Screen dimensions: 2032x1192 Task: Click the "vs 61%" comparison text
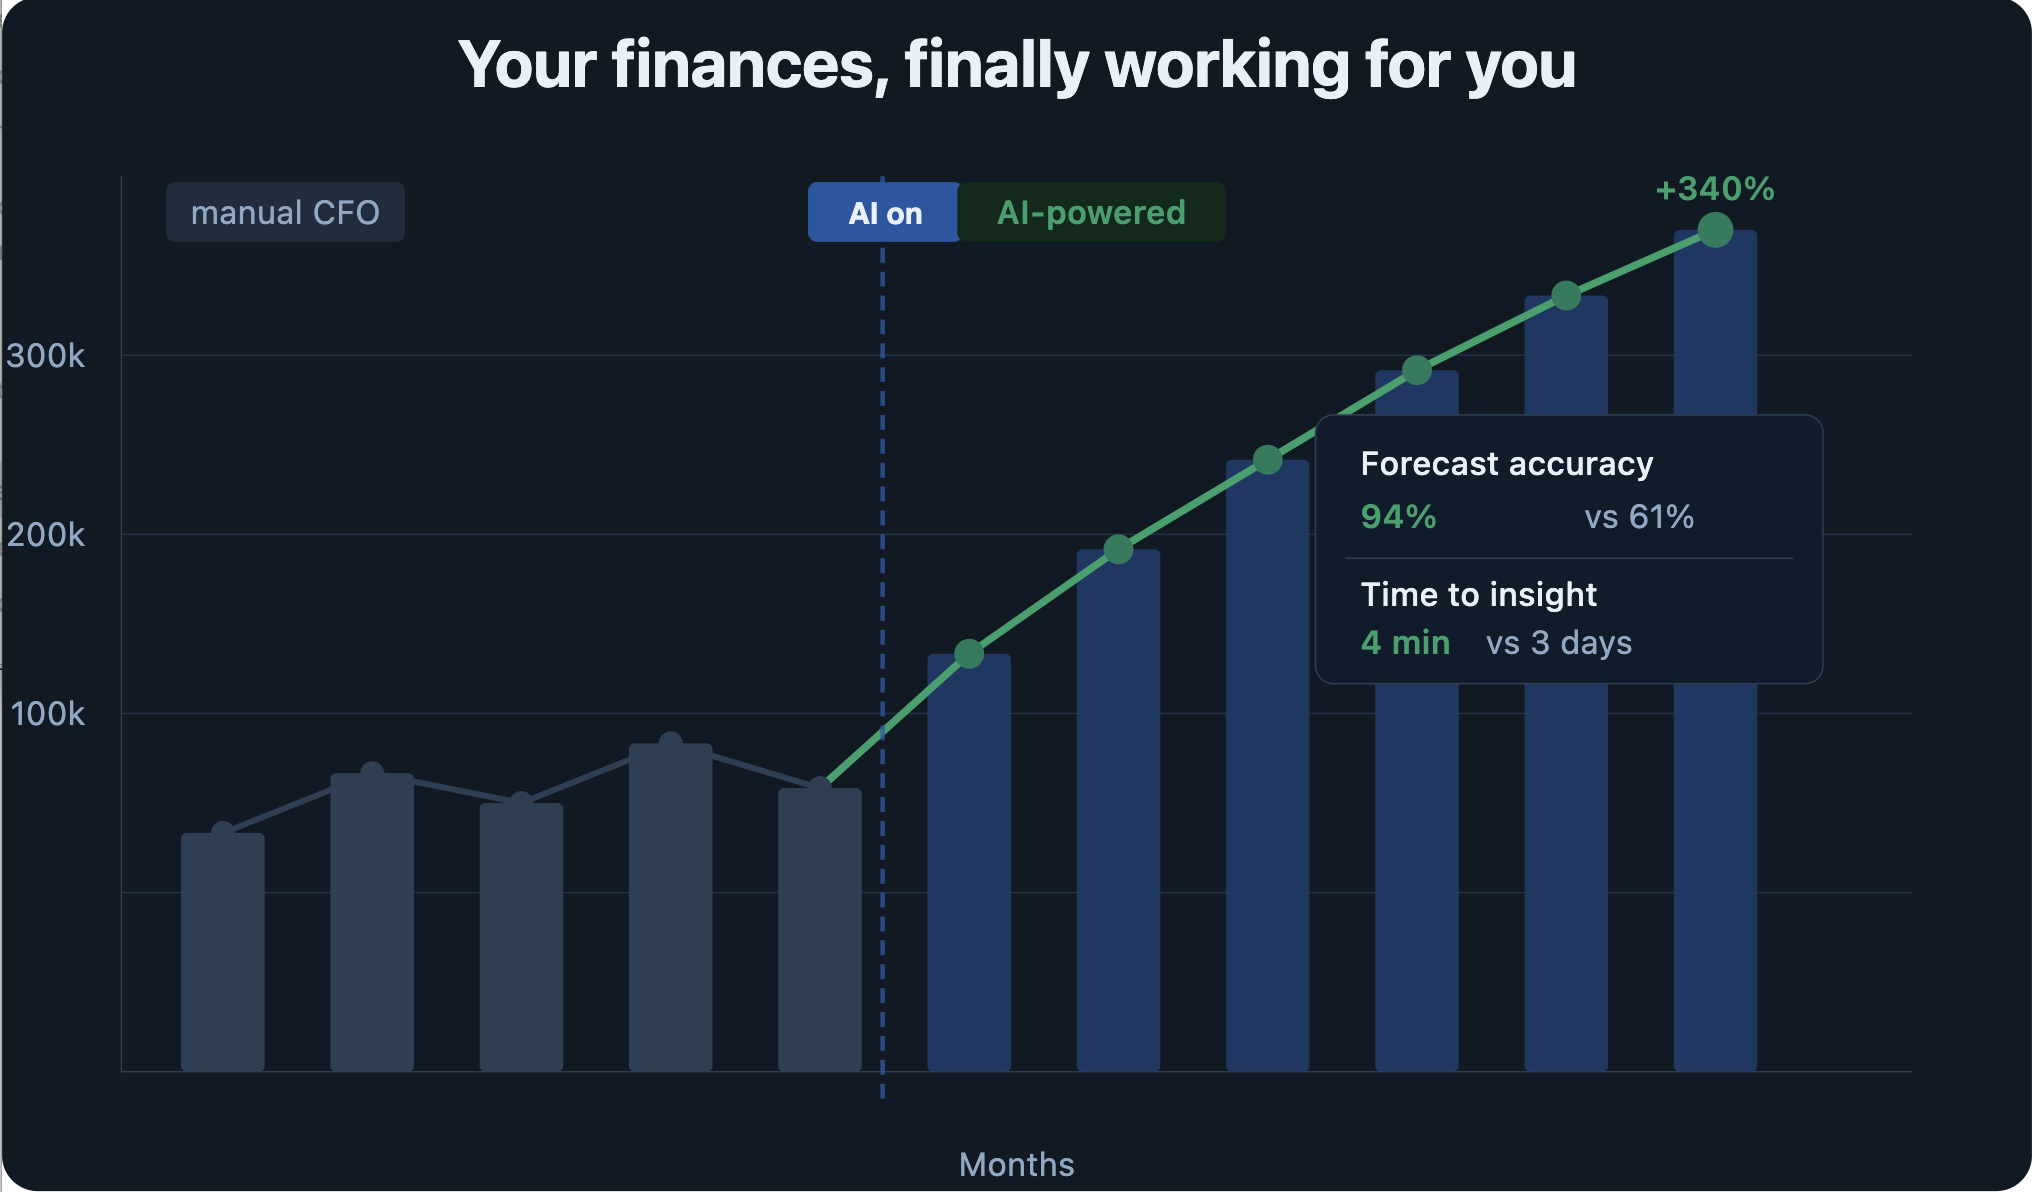tap(1639, 517)
